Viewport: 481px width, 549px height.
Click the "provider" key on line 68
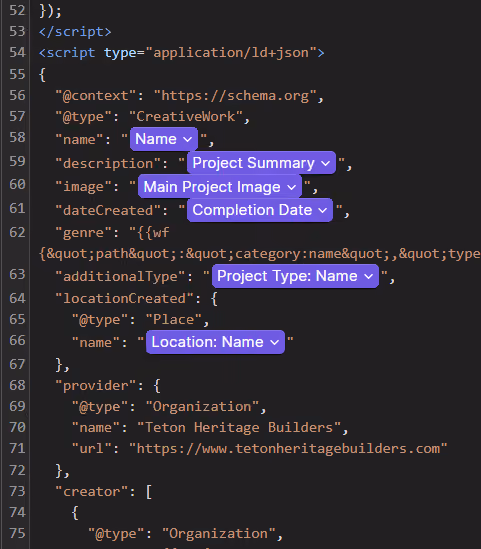pos(96,385)
